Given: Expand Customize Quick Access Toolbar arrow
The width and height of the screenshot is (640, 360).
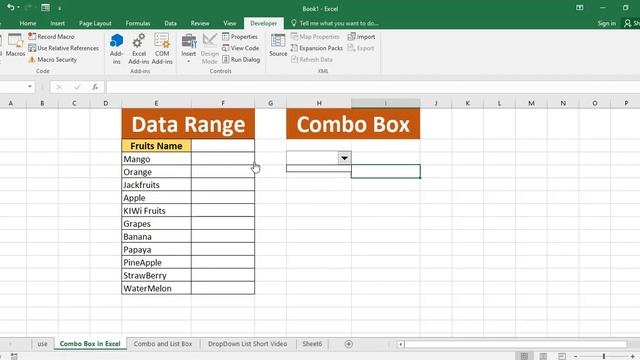Looking at the screenshot, I should tap(60, 8).
